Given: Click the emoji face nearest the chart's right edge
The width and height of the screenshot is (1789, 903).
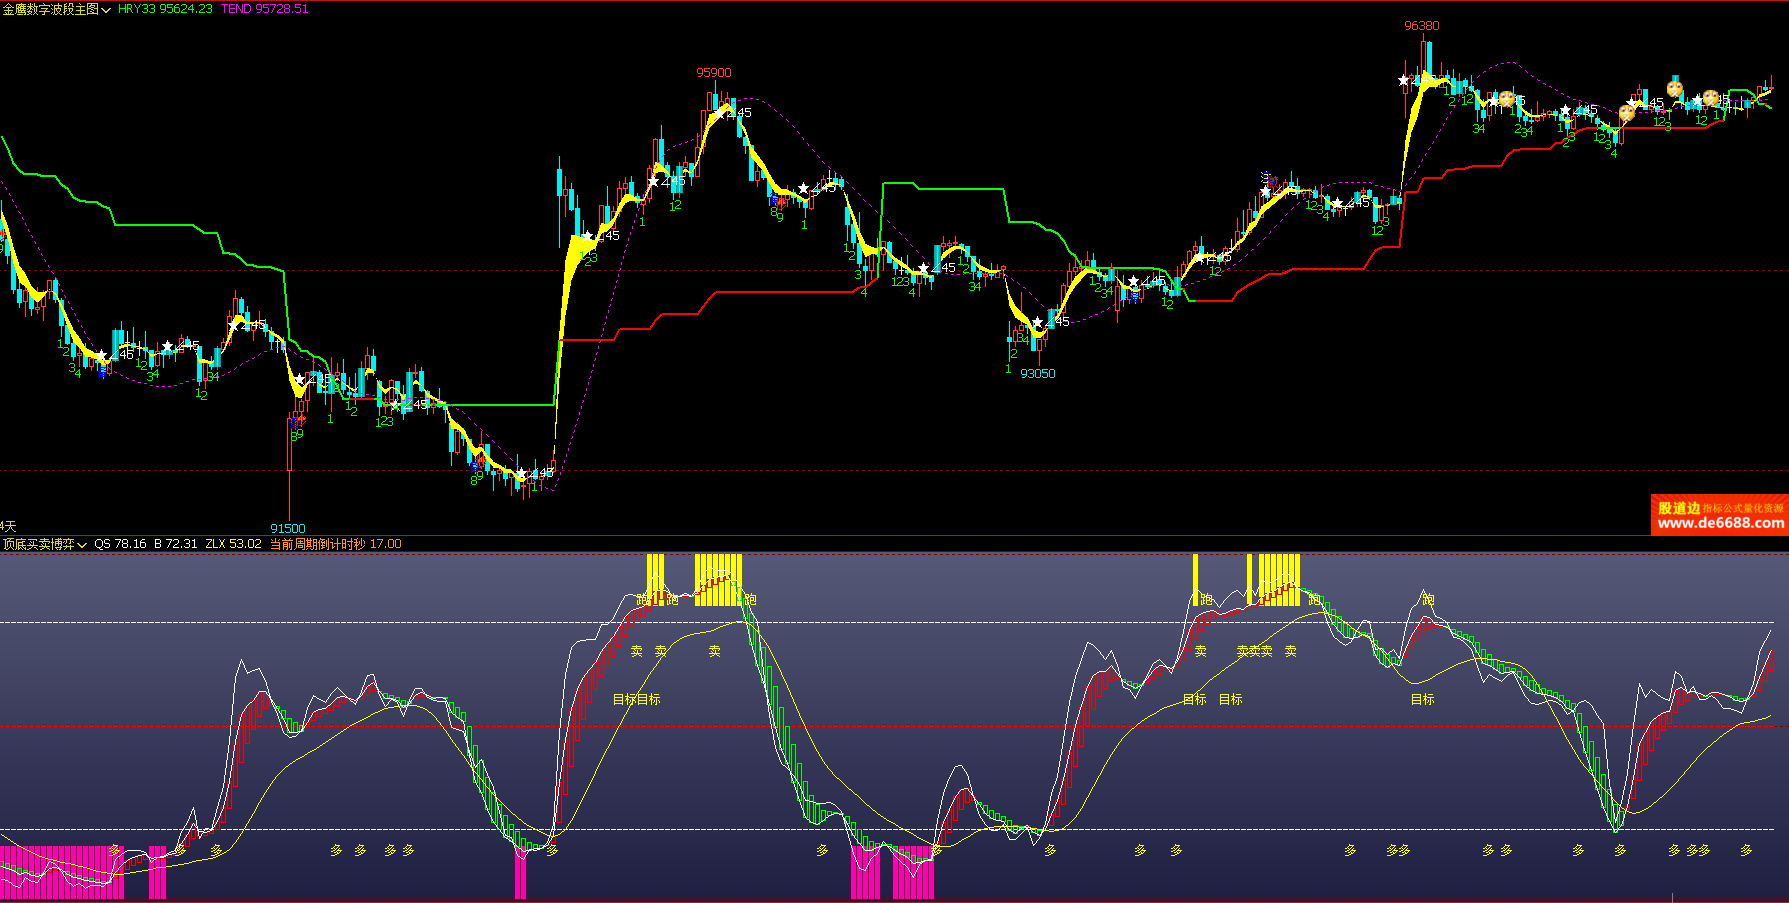Looking at the screenshot, I should [1711, 98].
